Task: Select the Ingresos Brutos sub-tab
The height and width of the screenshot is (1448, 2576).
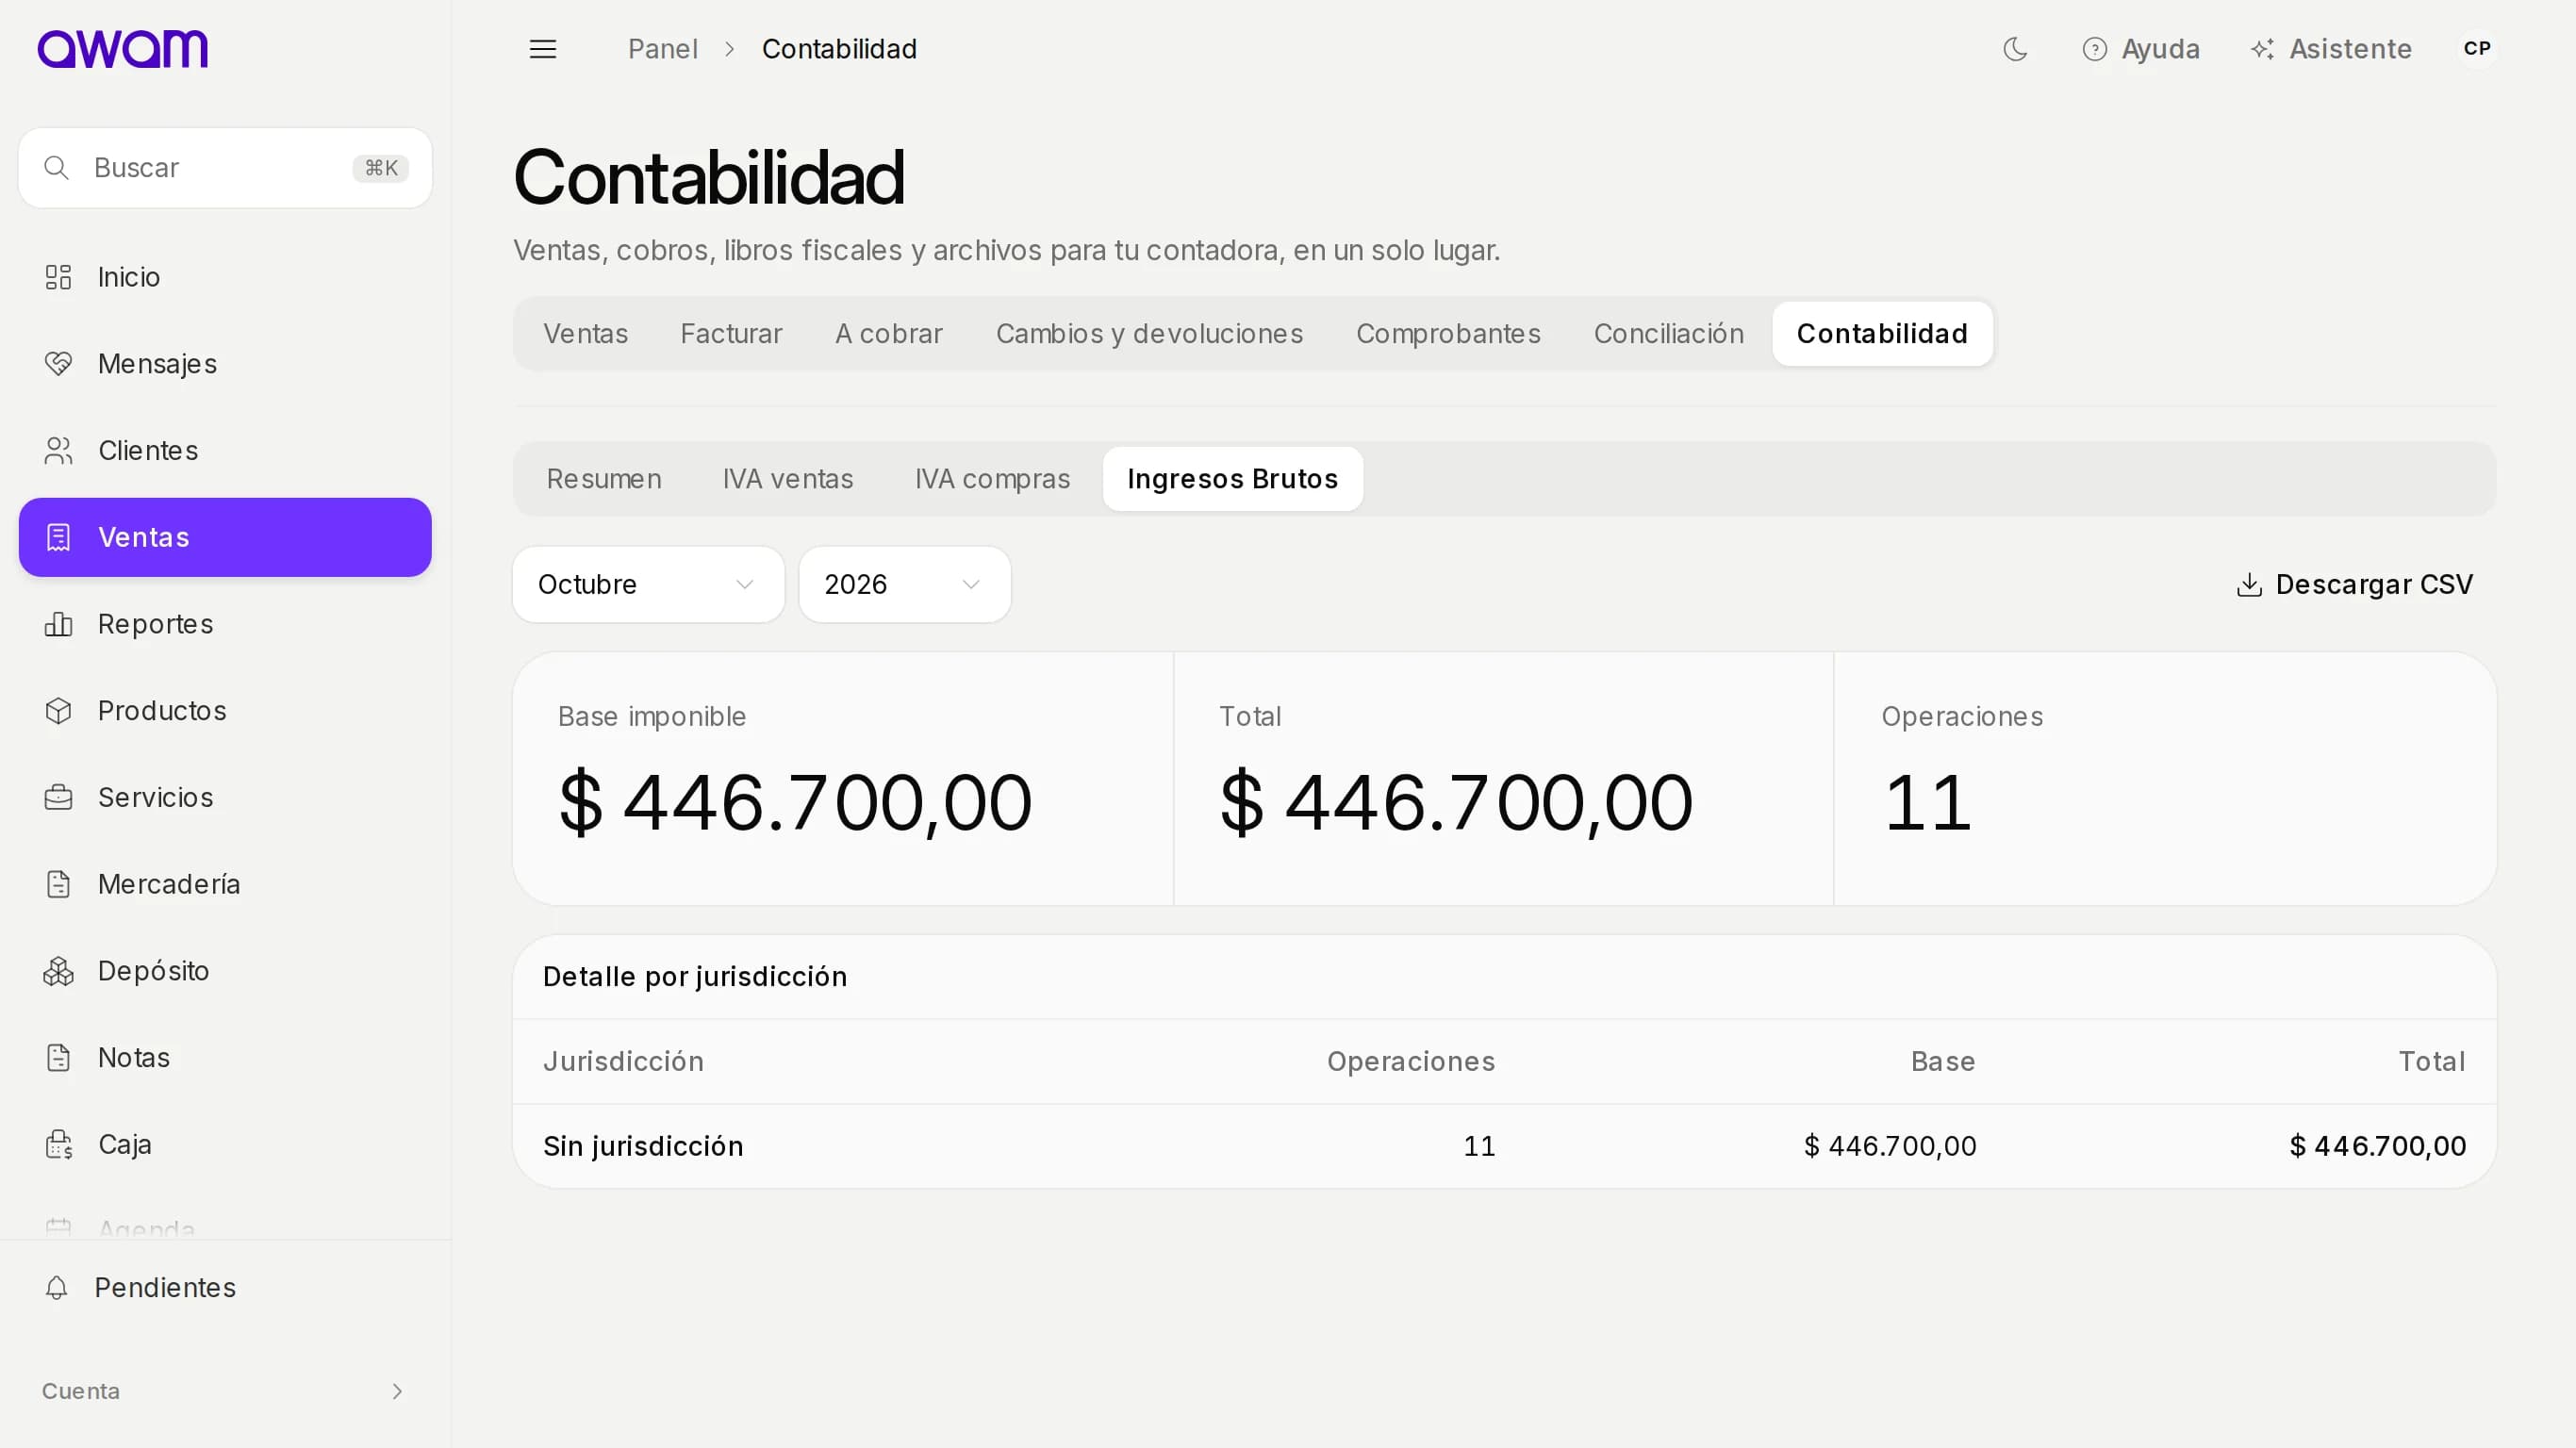Action: pos(1232,479)
